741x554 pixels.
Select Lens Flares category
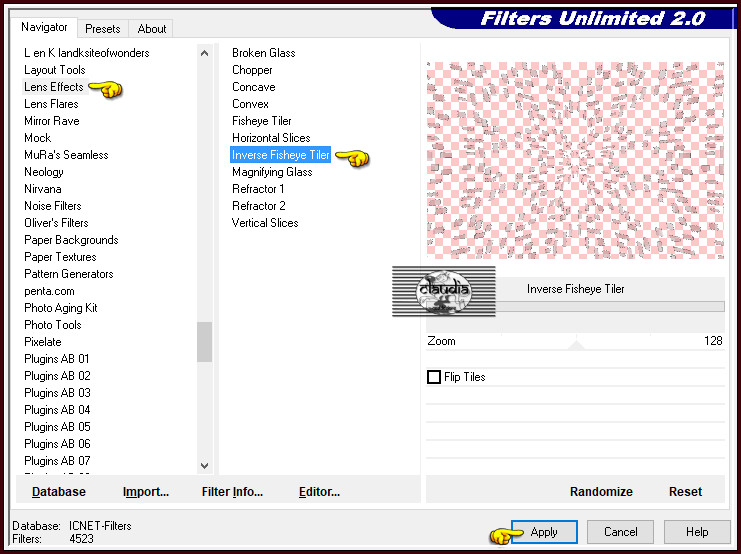click(51, 104)
